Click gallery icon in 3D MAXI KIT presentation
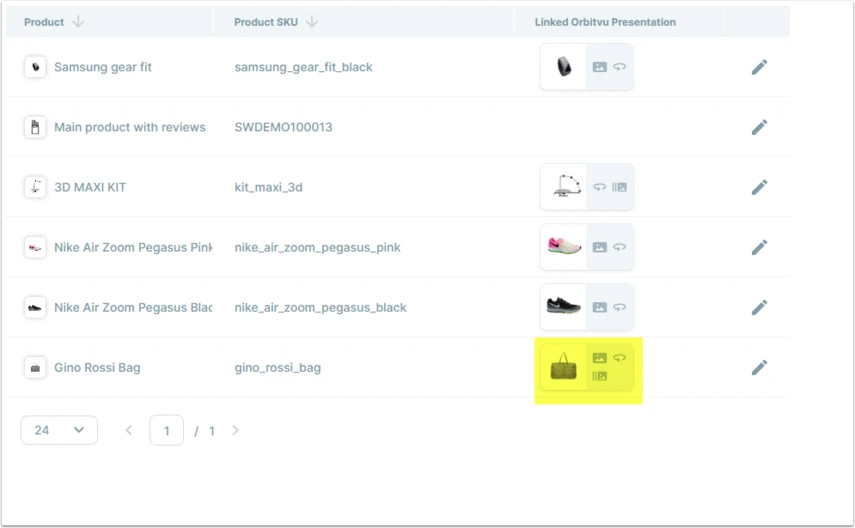This screenshot has height=528, width=855. pyautogui.click(x=619, y=187)
